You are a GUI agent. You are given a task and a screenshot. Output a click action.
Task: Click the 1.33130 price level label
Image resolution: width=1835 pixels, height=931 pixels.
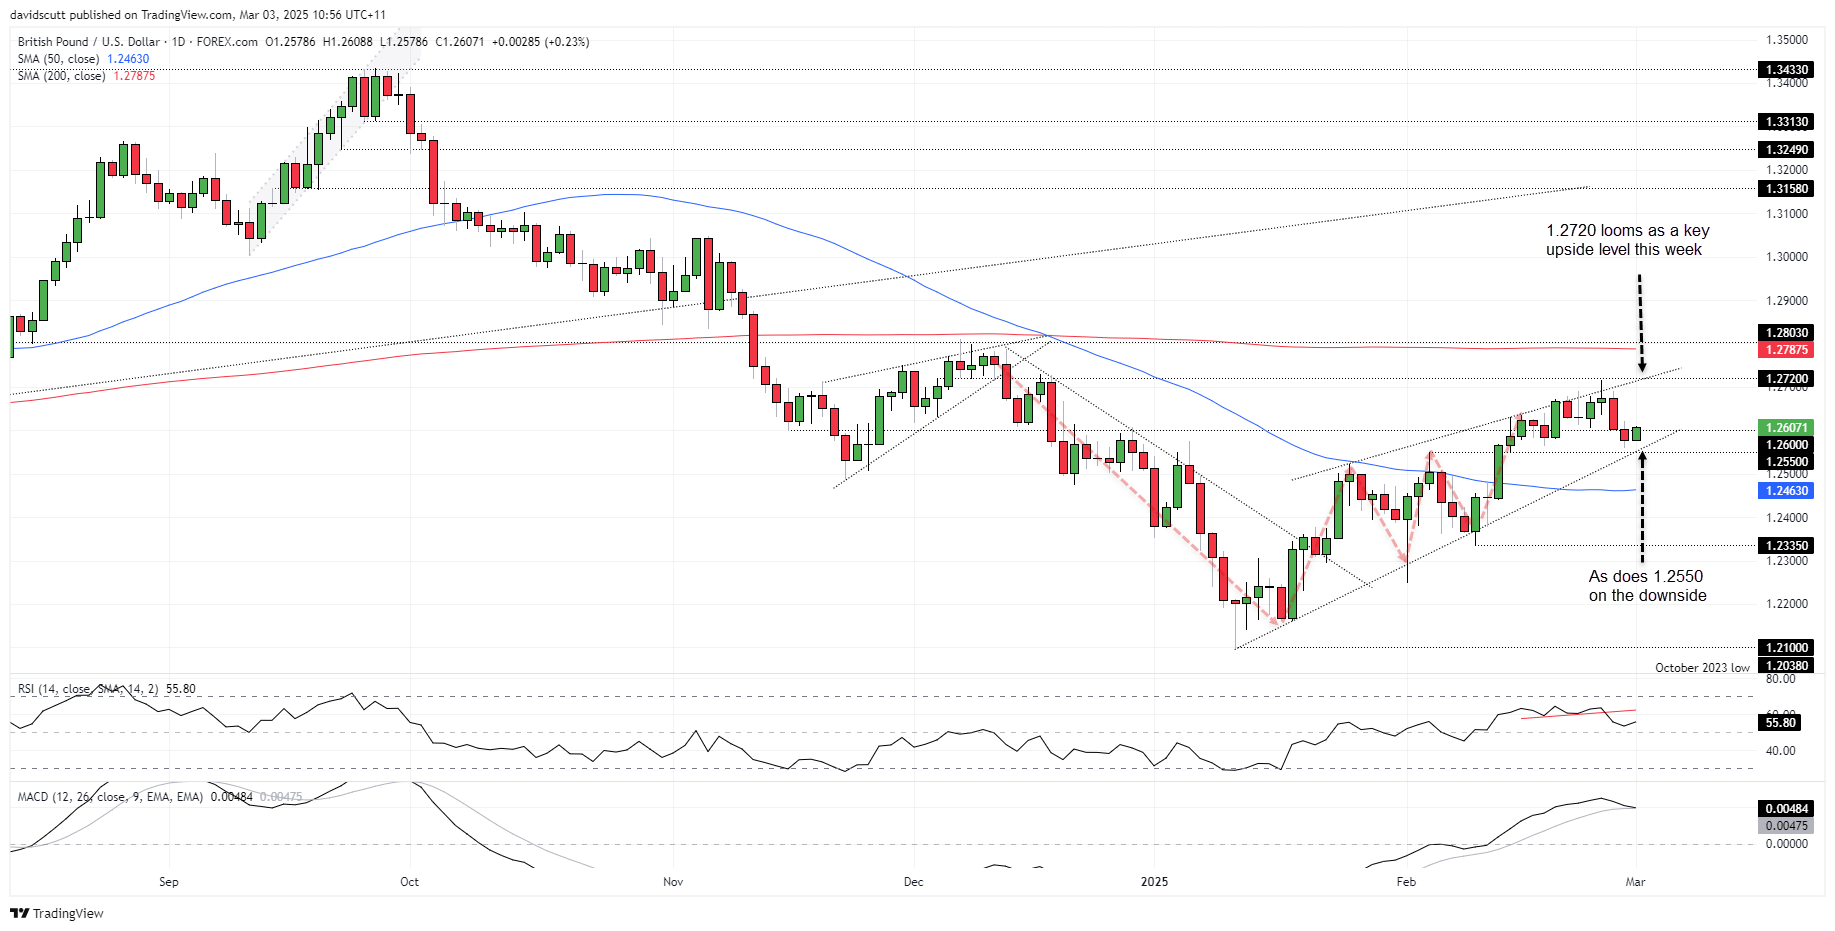point(1786,122)
